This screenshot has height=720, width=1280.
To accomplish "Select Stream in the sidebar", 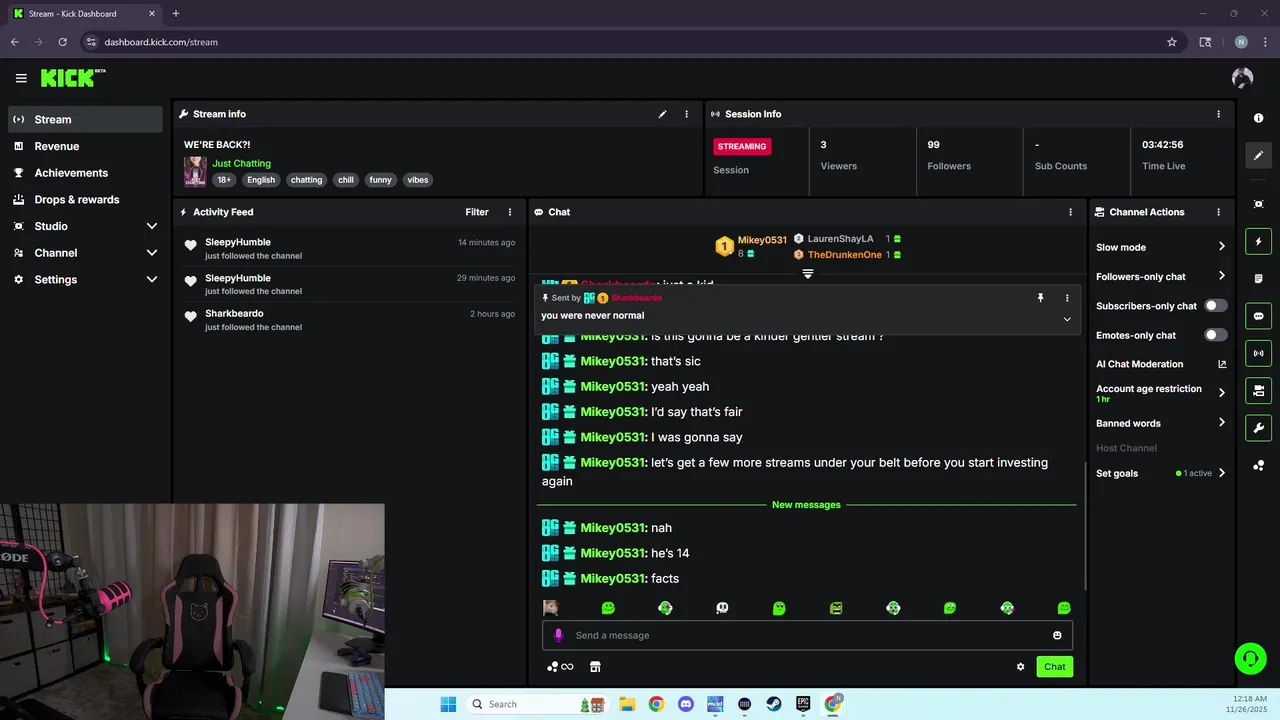I will [x=85, y=119].
